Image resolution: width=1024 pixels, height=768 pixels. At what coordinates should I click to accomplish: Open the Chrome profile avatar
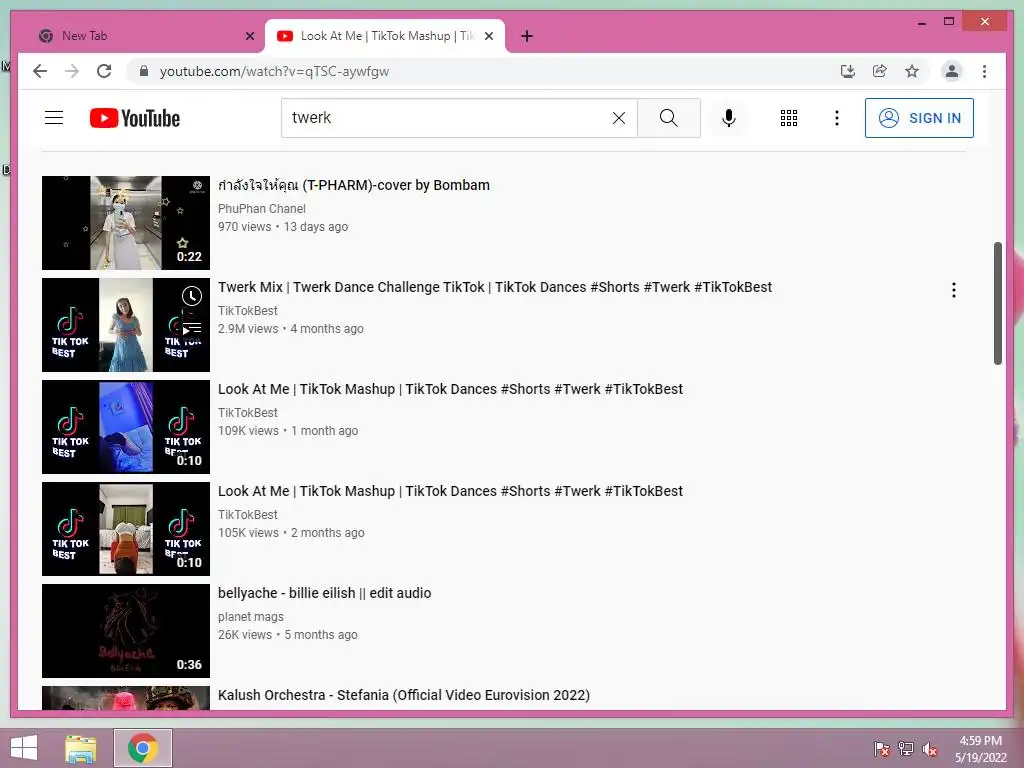coord(952,71)
